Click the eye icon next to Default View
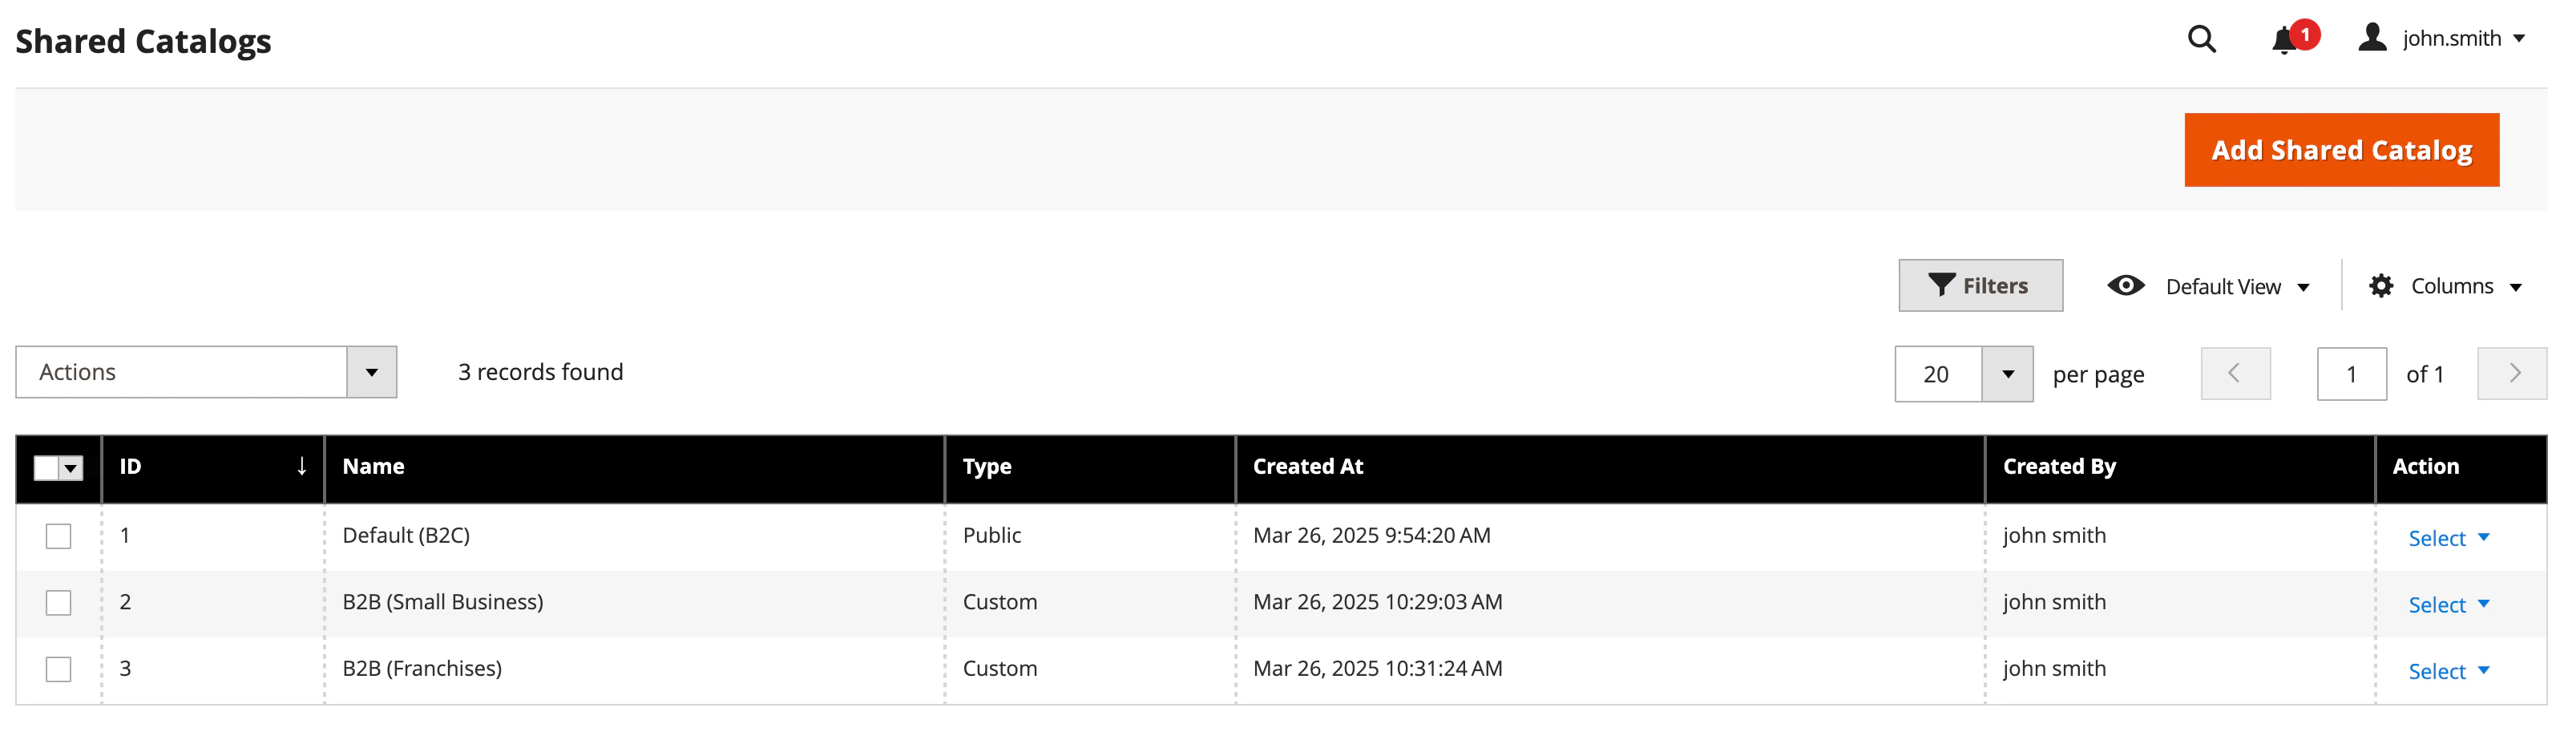This screenshot has height=744, width=2576. pyautogui.click(x=2126, y=285)
